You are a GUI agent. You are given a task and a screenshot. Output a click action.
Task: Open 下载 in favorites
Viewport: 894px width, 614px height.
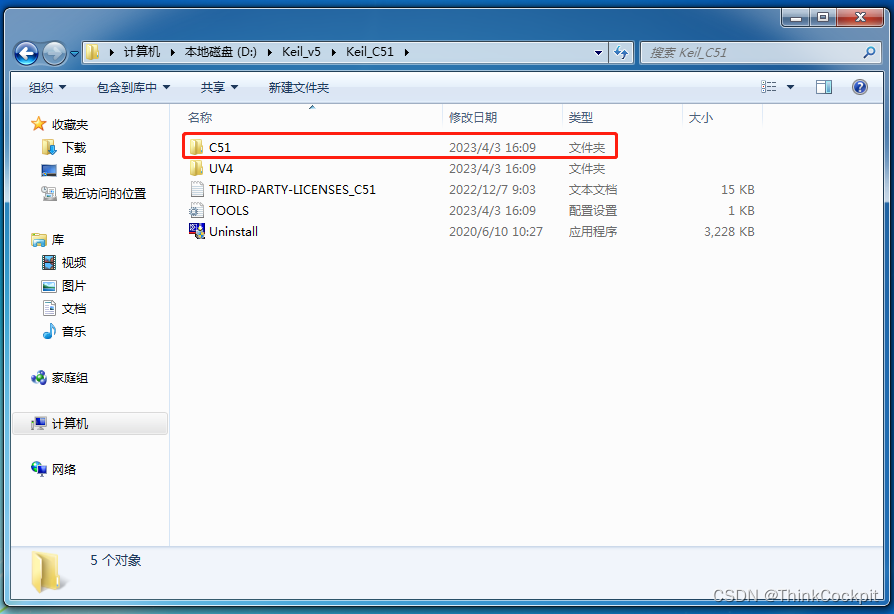click(74, 148)
